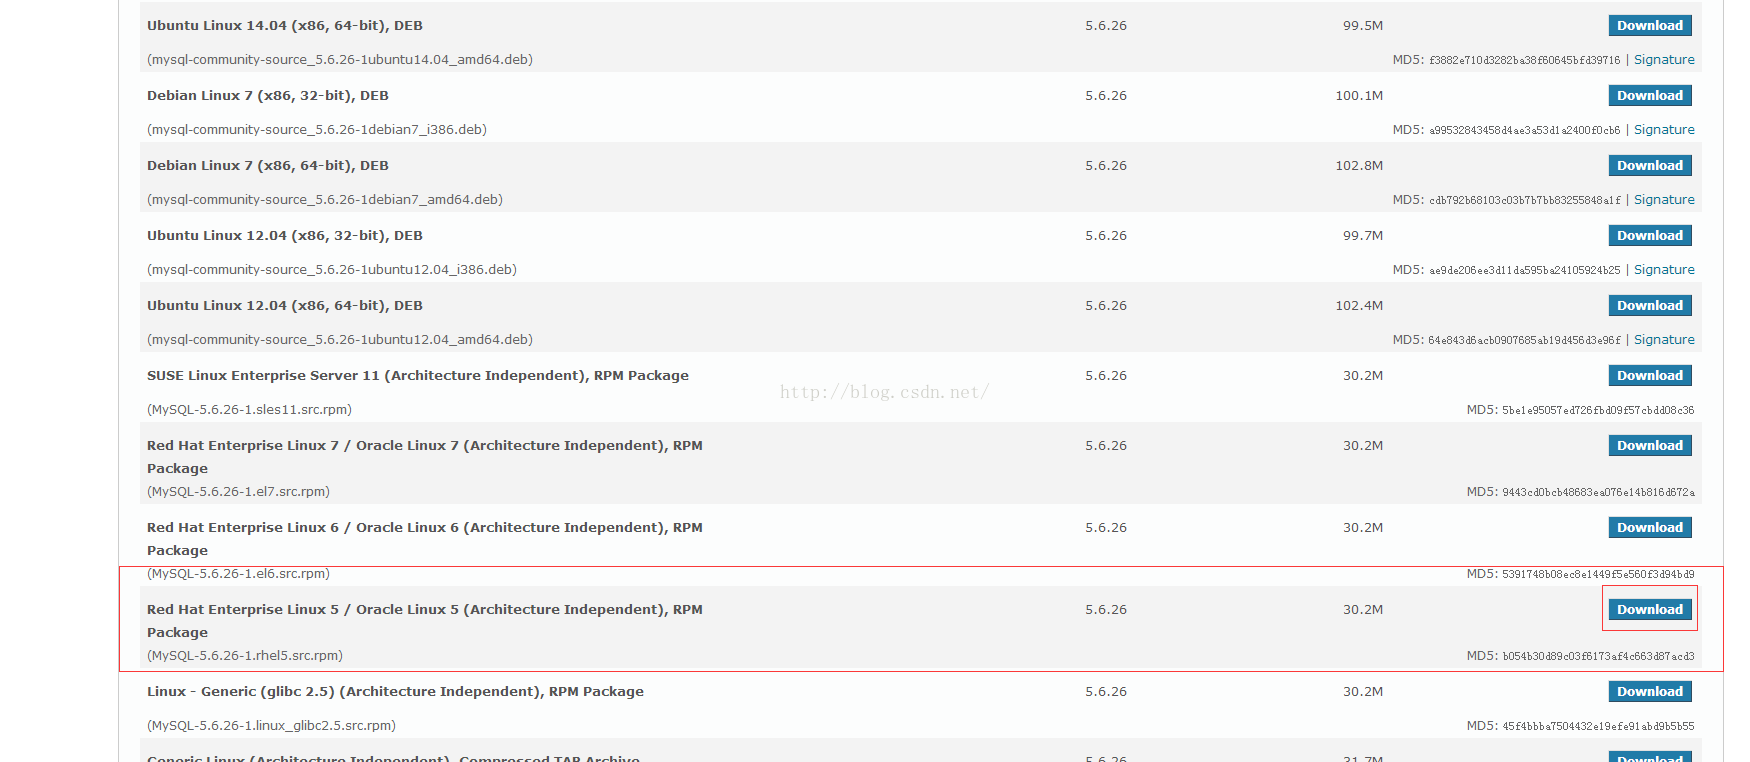
Task: Open Signature link for debian7_amd64.deb
Action: (1664, 200)
